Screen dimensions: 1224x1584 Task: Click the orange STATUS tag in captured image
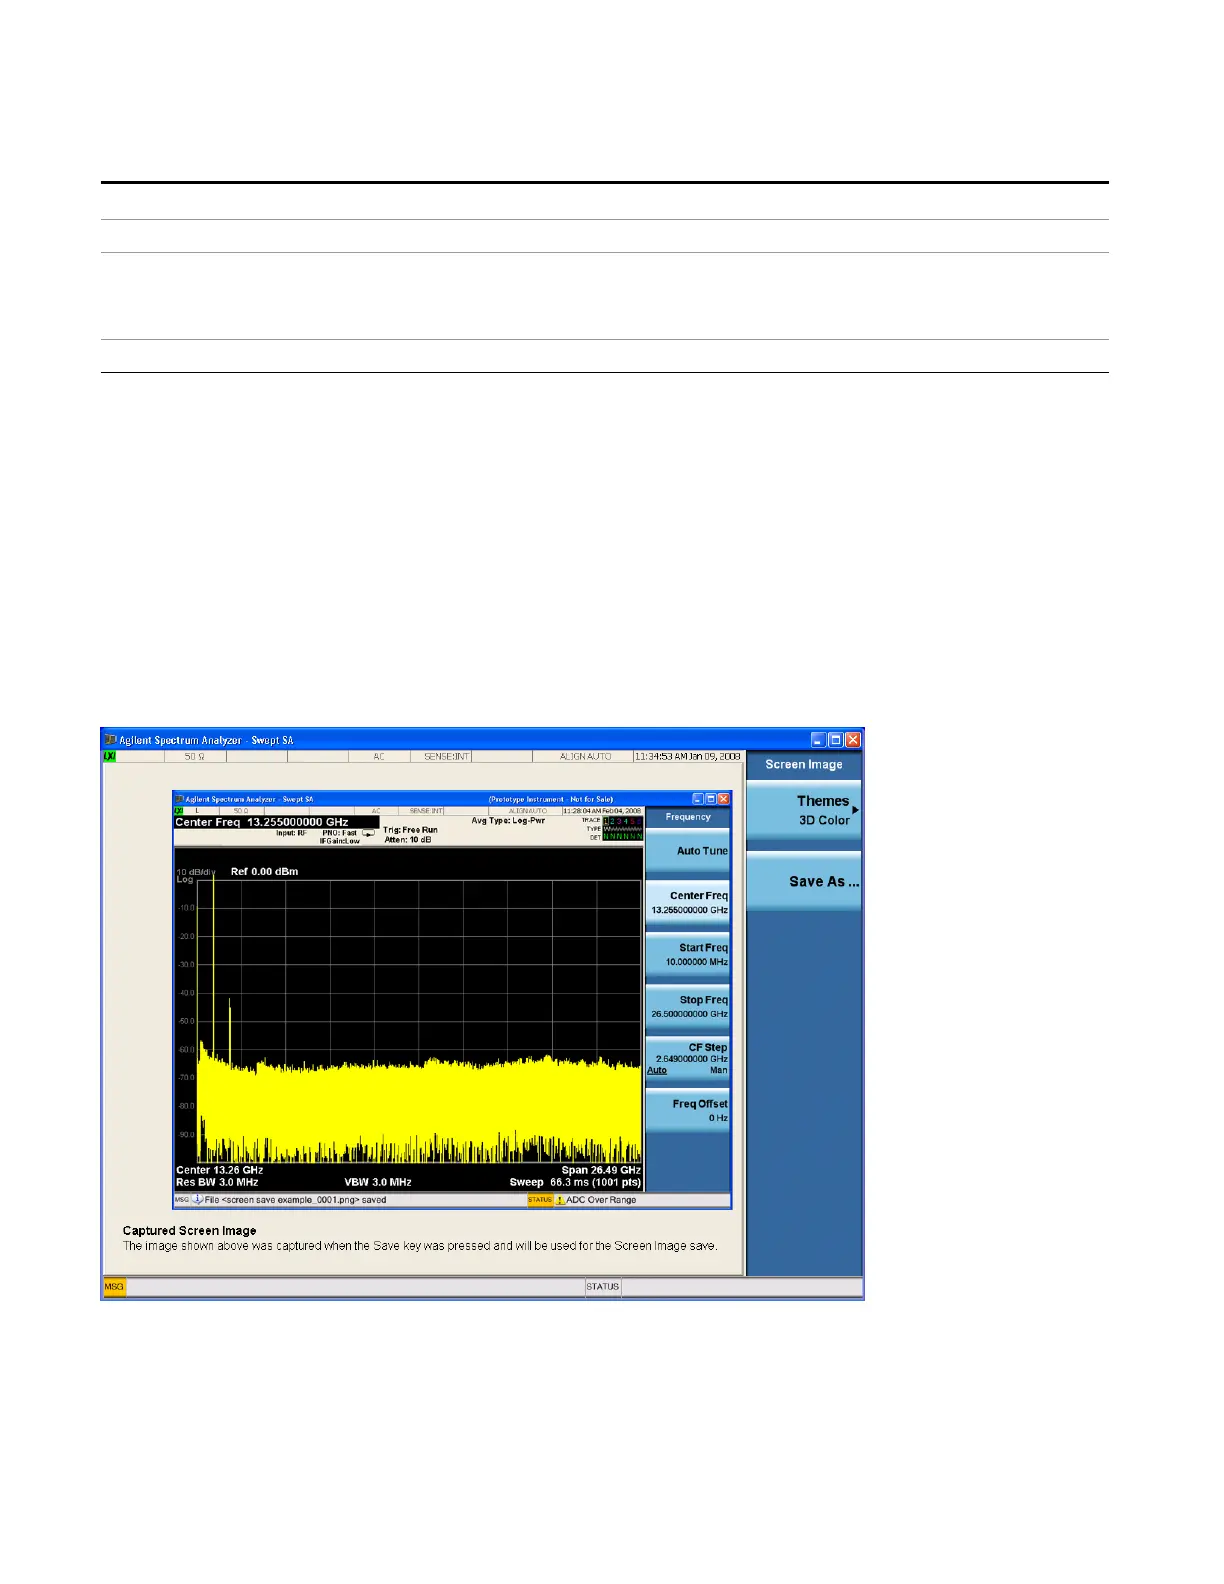coord(540,1200)
